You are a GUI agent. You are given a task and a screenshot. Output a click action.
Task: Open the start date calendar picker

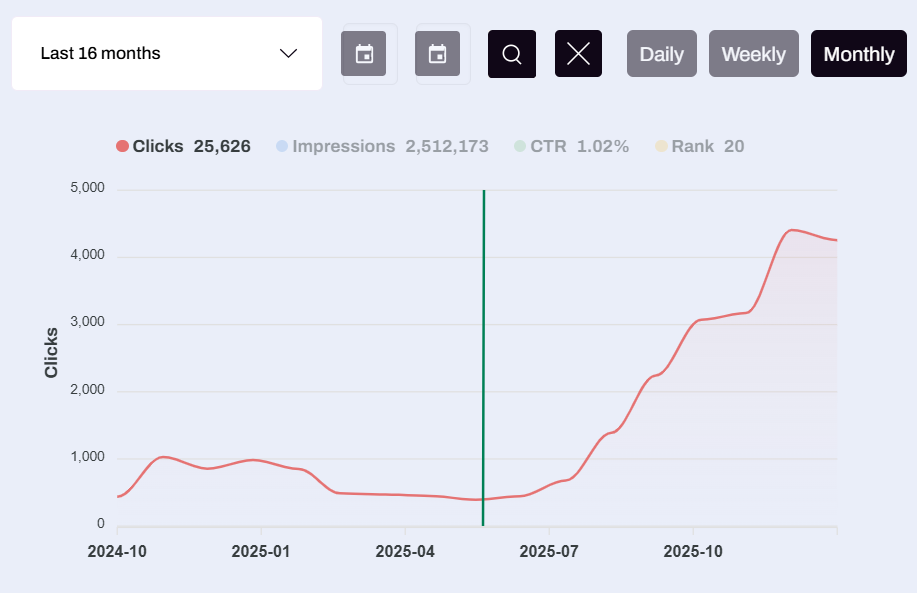[364, 54]
